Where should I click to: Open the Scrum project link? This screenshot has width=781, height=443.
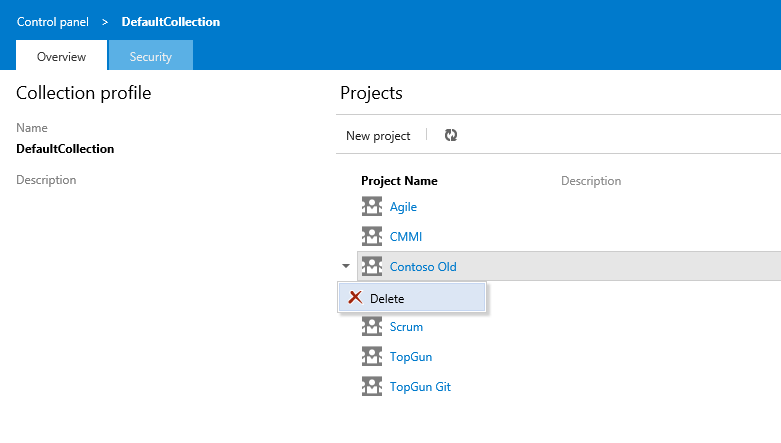[406, 327]
